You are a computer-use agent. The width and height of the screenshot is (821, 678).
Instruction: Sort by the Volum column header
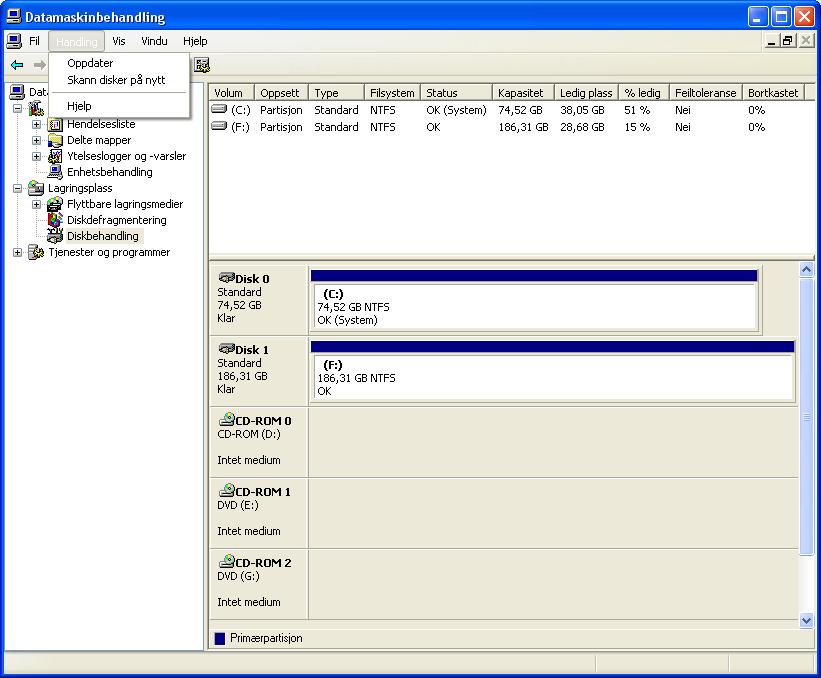coord(231,93)
